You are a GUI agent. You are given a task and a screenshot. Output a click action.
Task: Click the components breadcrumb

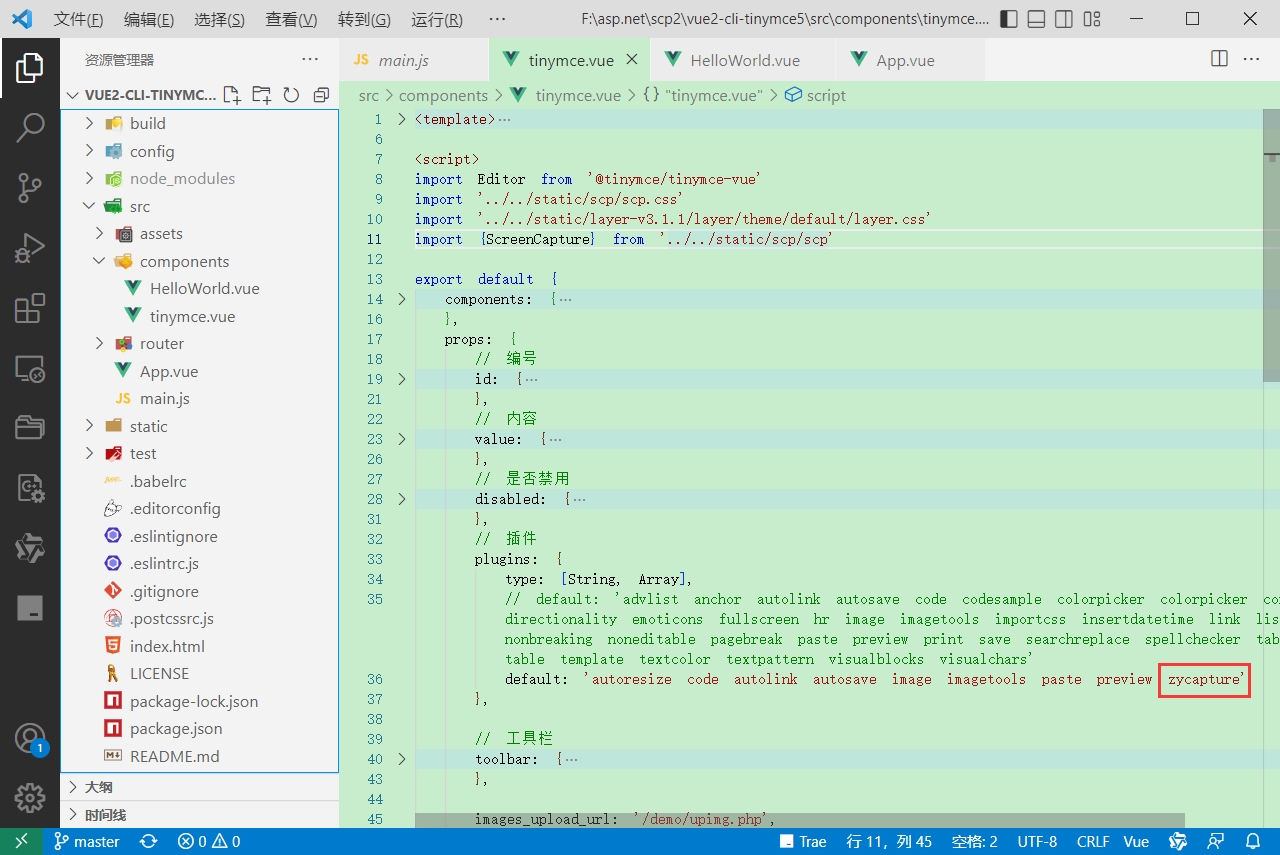[x=443, y=95]
